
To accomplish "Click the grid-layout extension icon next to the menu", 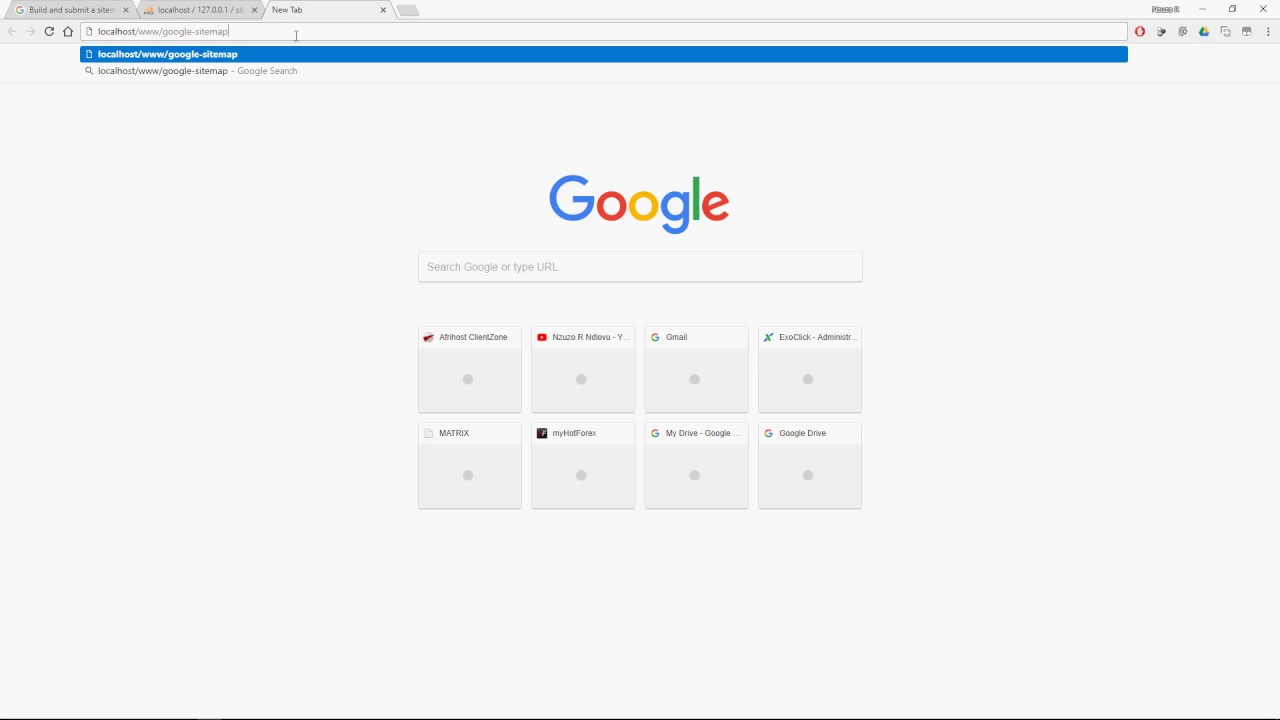I will pyautogui.click(x=1247, y=32).
